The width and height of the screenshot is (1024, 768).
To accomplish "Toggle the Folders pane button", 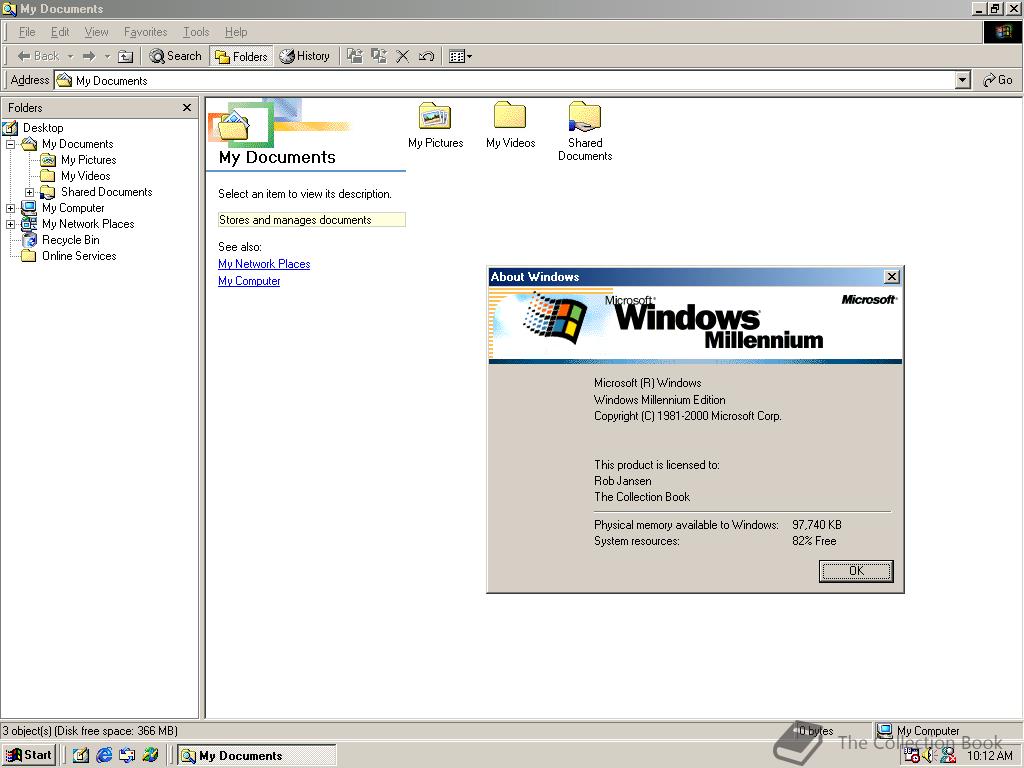I will coord(242,56).
